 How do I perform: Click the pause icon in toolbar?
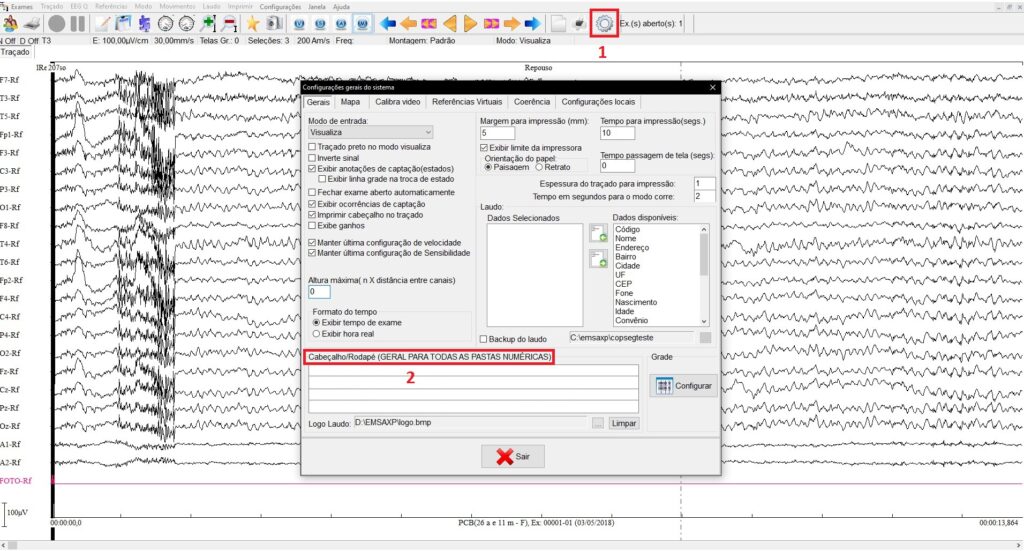click(x=78, y=22)
